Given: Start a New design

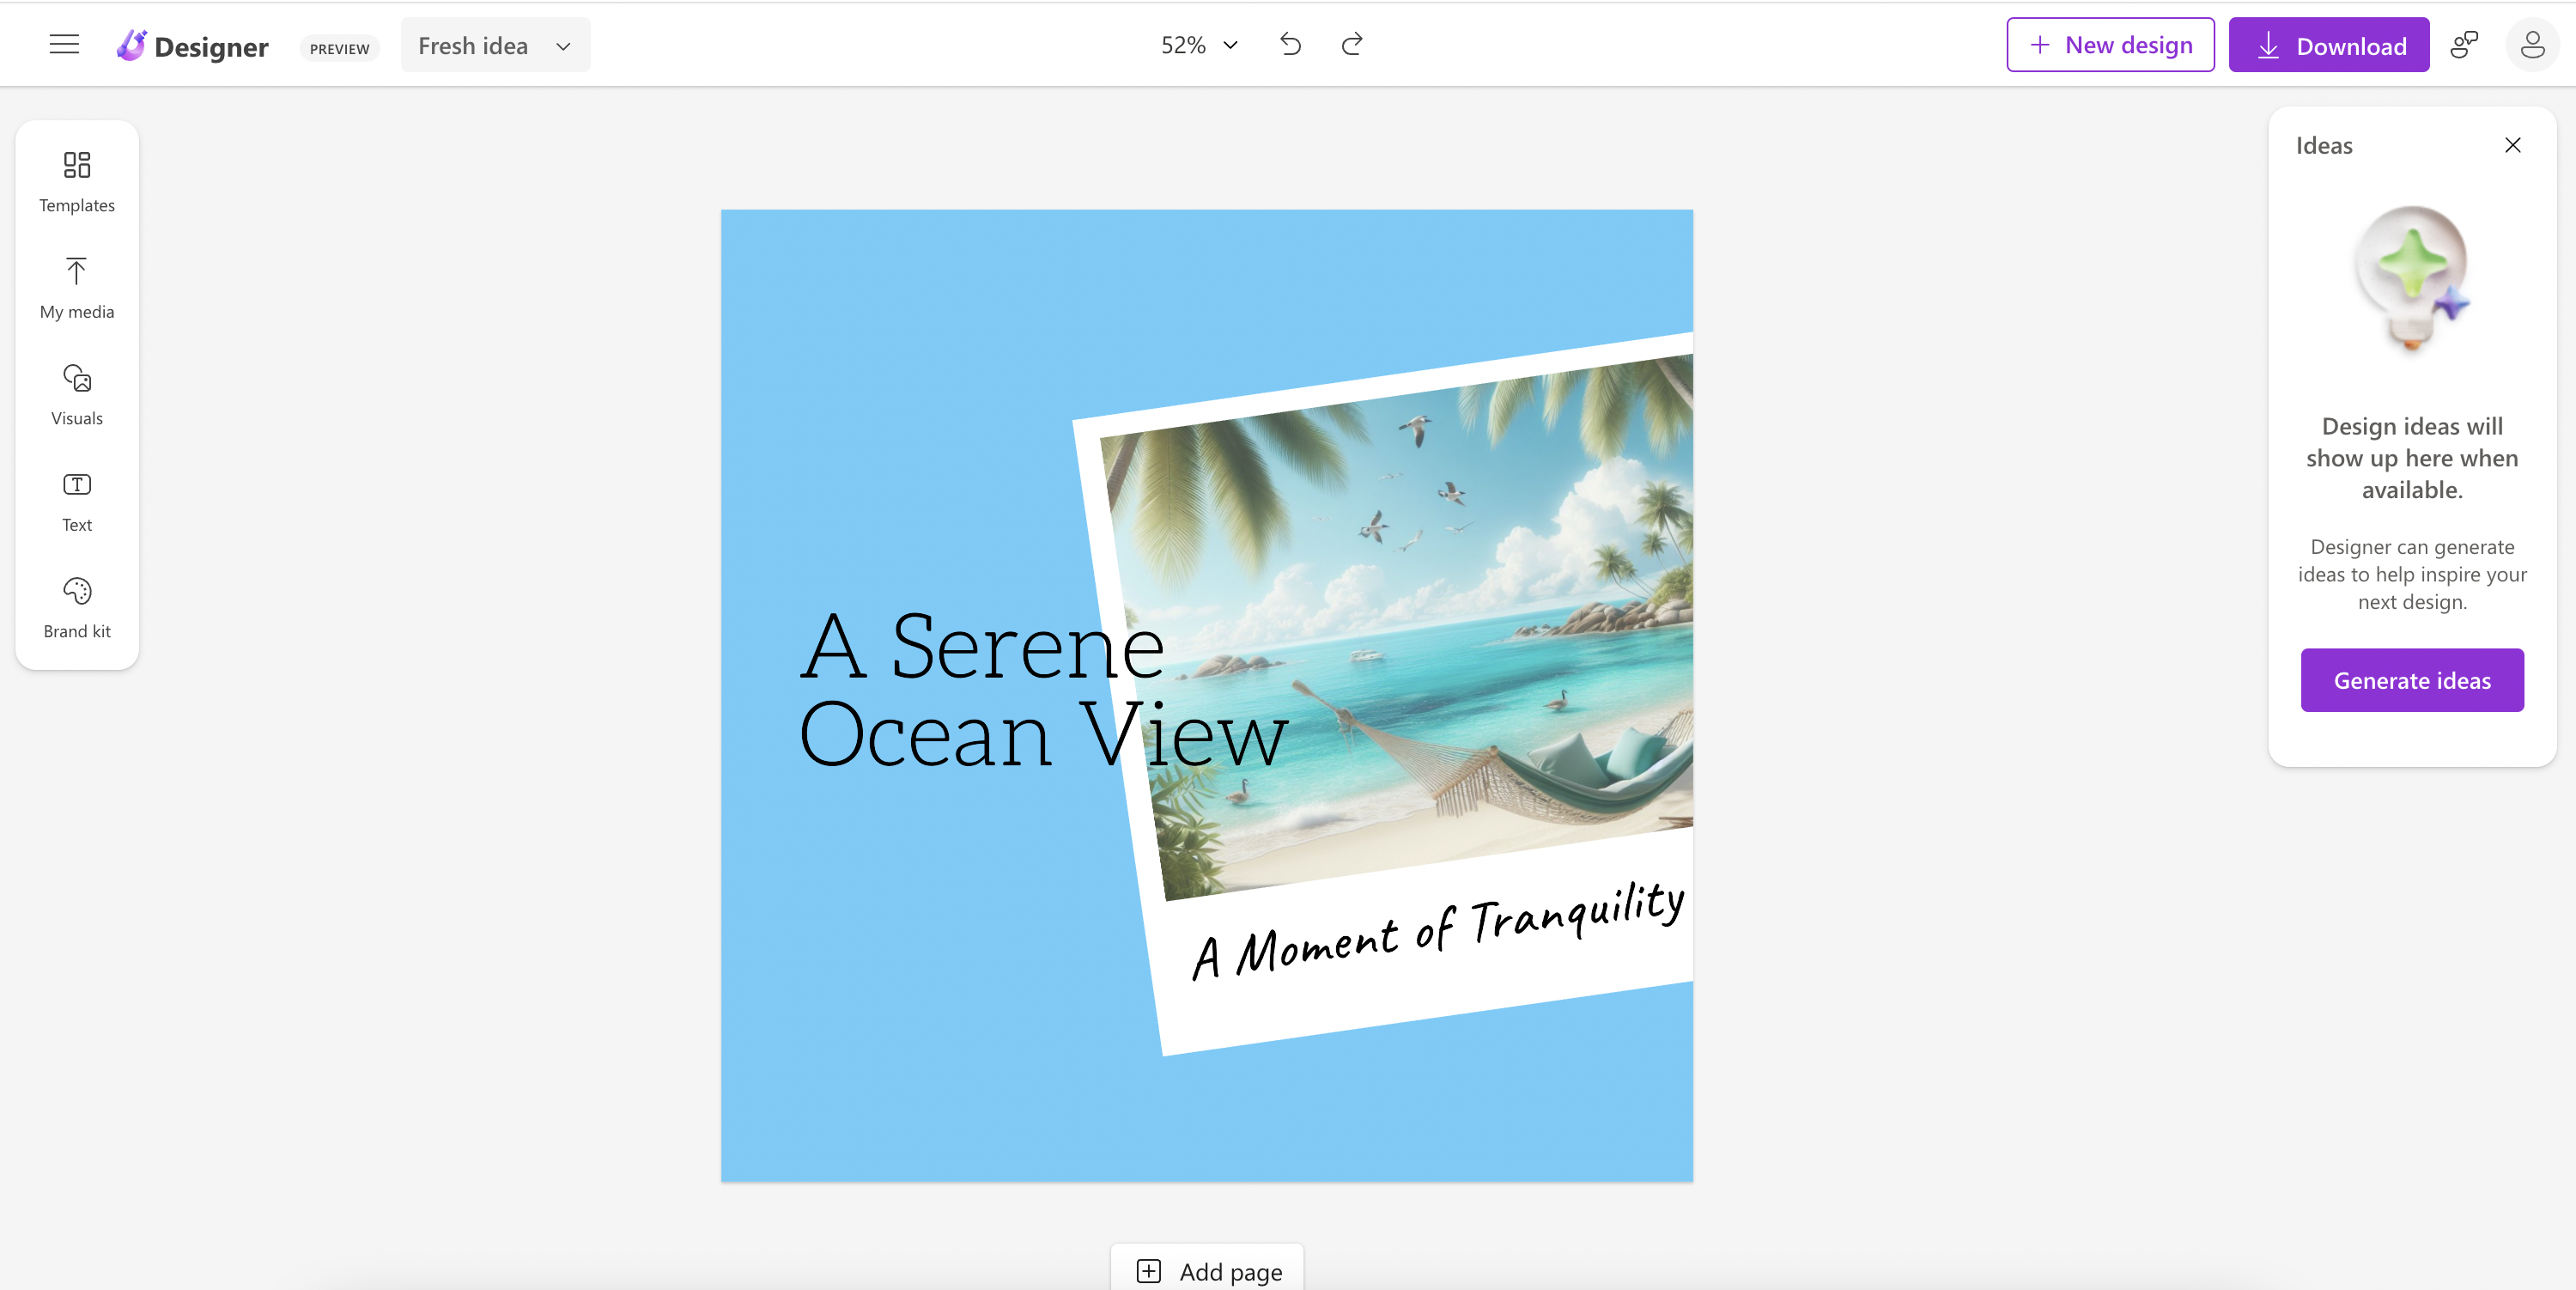Looking at the screenshot, I should click(x=2110, y=45).
